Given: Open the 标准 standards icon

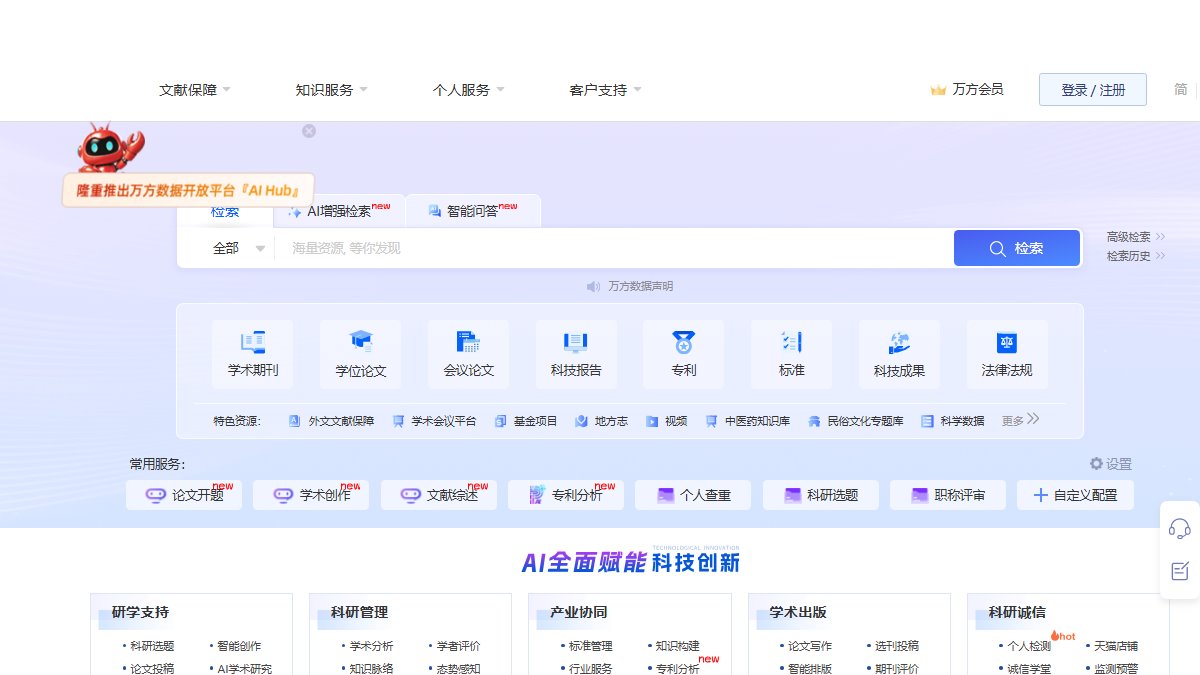Looking at the screenshot, I should tap(792, 342).
